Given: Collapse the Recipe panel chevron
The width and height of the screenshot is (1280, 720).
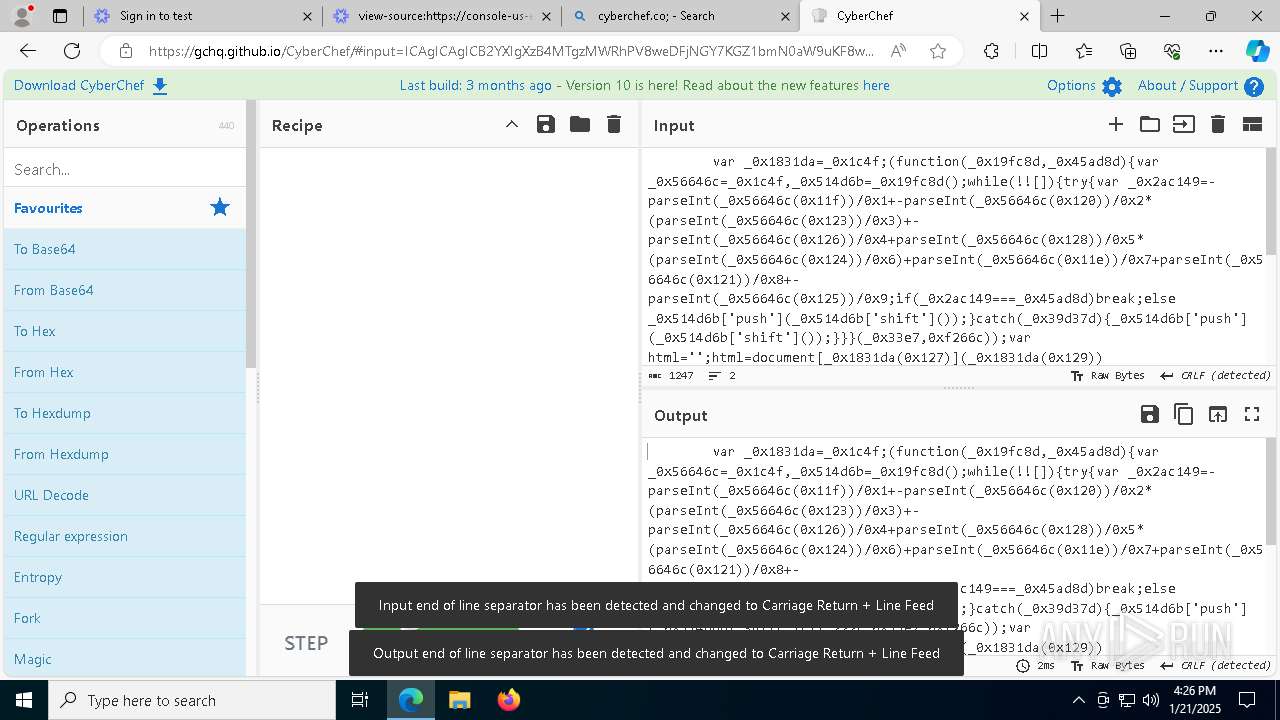Looking at the screenshot, I should click(511, 125).
